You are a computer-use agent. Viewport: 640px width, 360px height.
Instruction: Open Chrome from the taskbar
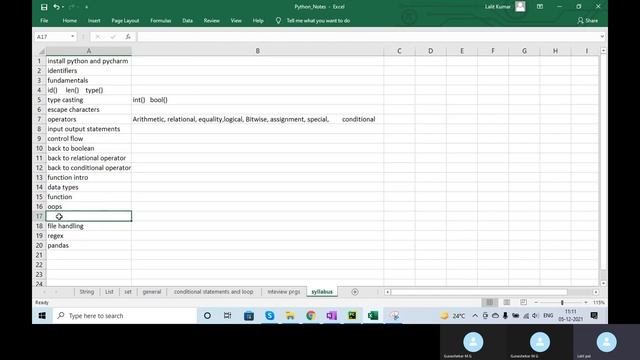pos(311,316)
